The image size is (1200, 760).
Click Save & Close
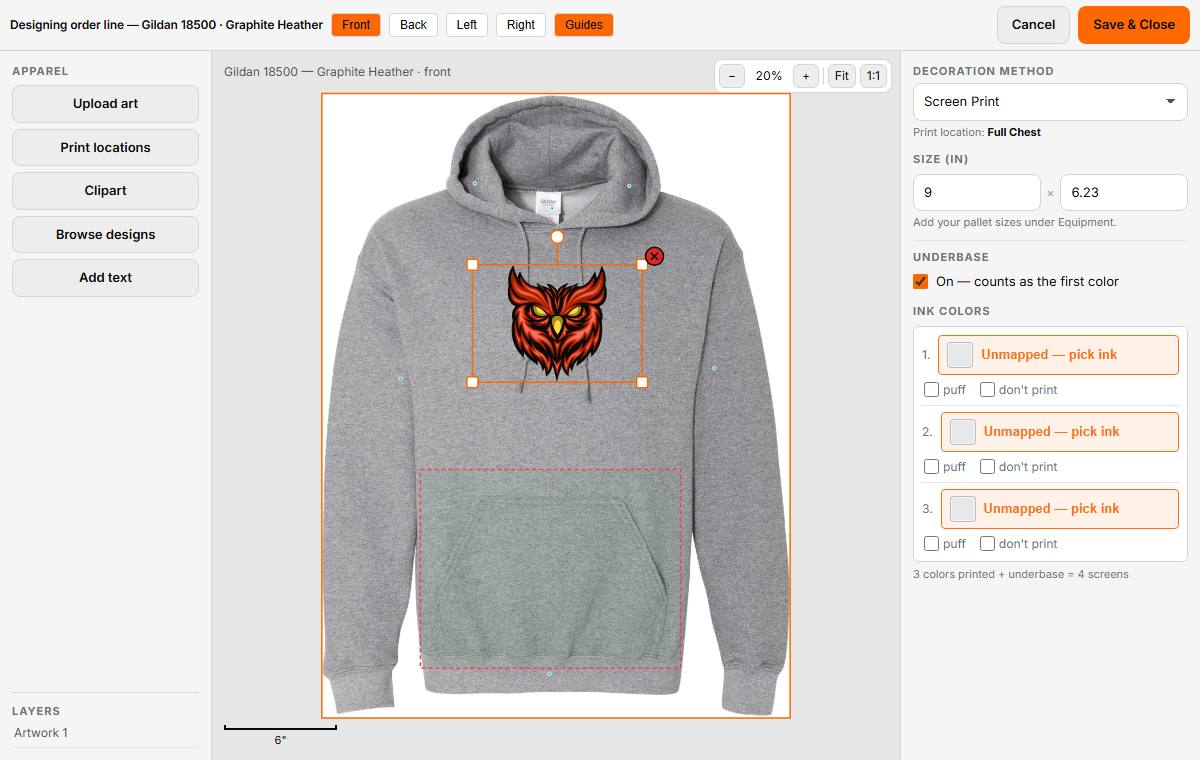click(1134, 25)
